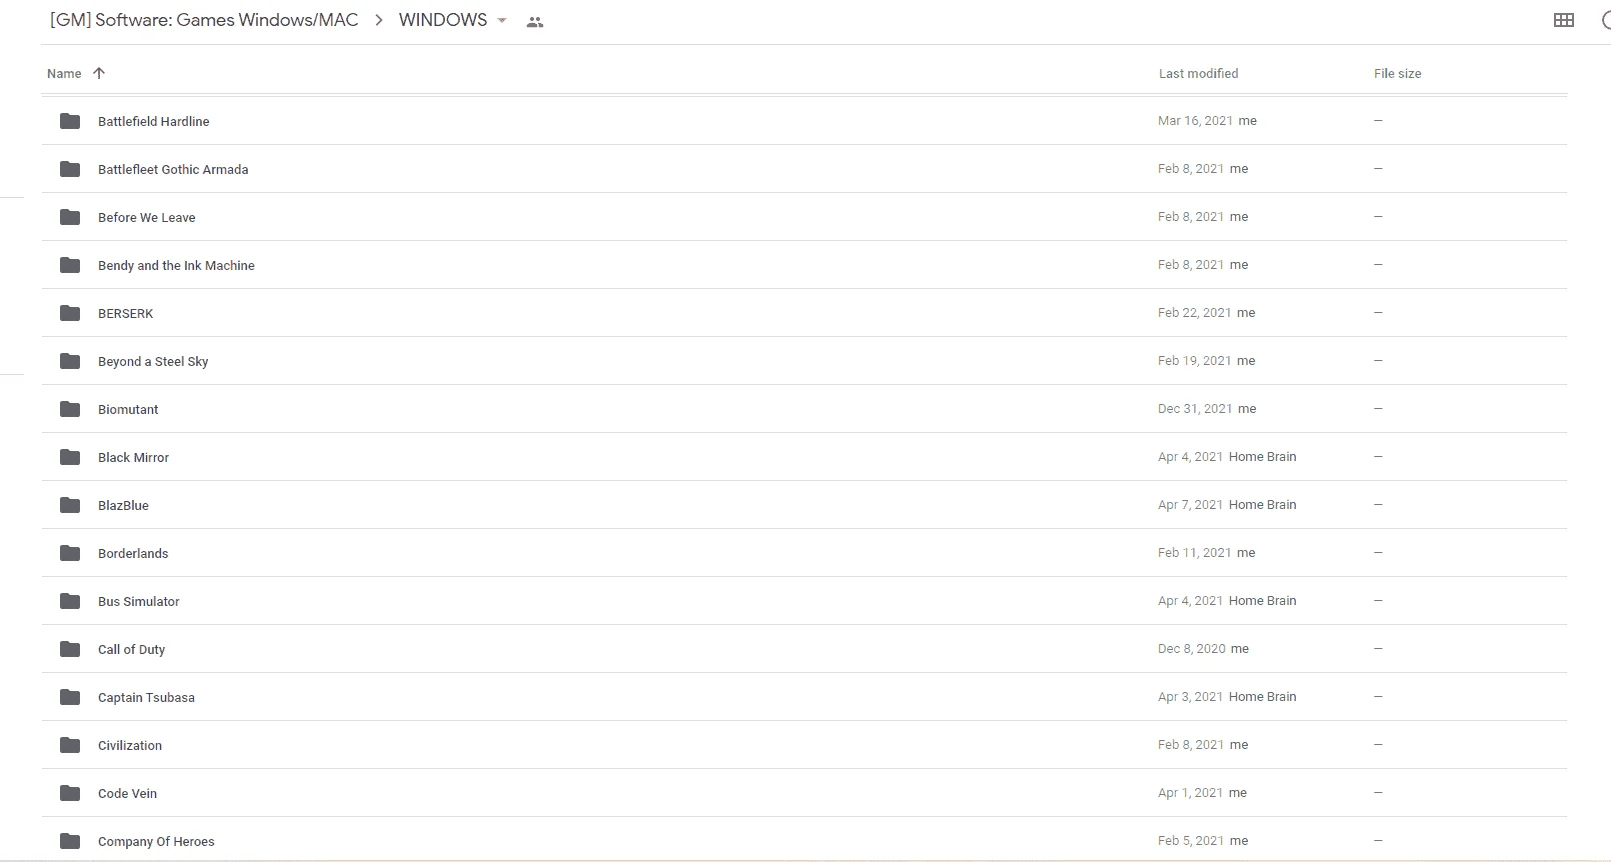The image size is (1611, 862).
Task: Click Mar 16, 2021 date of Battlefield Hardline
Action: [1195, 120]
